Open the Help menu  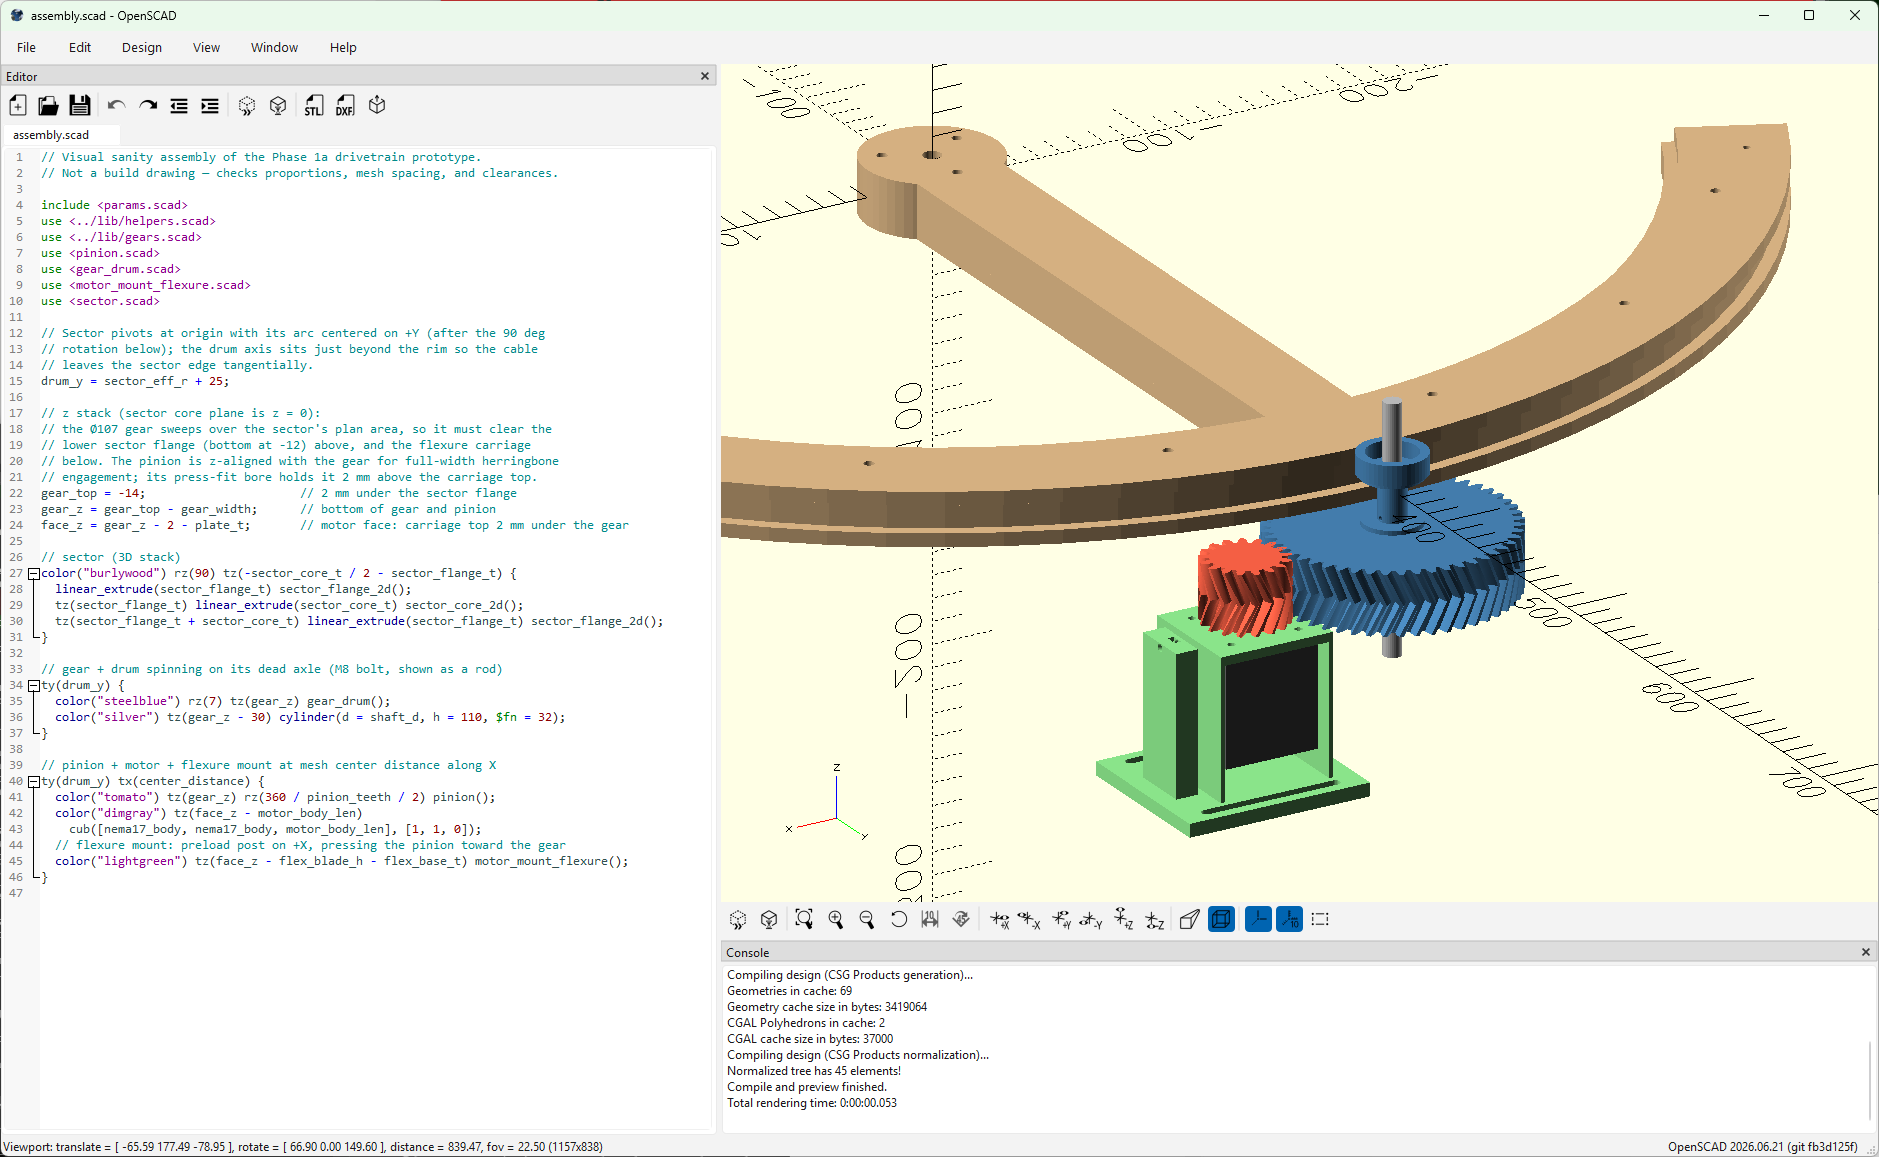(x=343, y=47)
